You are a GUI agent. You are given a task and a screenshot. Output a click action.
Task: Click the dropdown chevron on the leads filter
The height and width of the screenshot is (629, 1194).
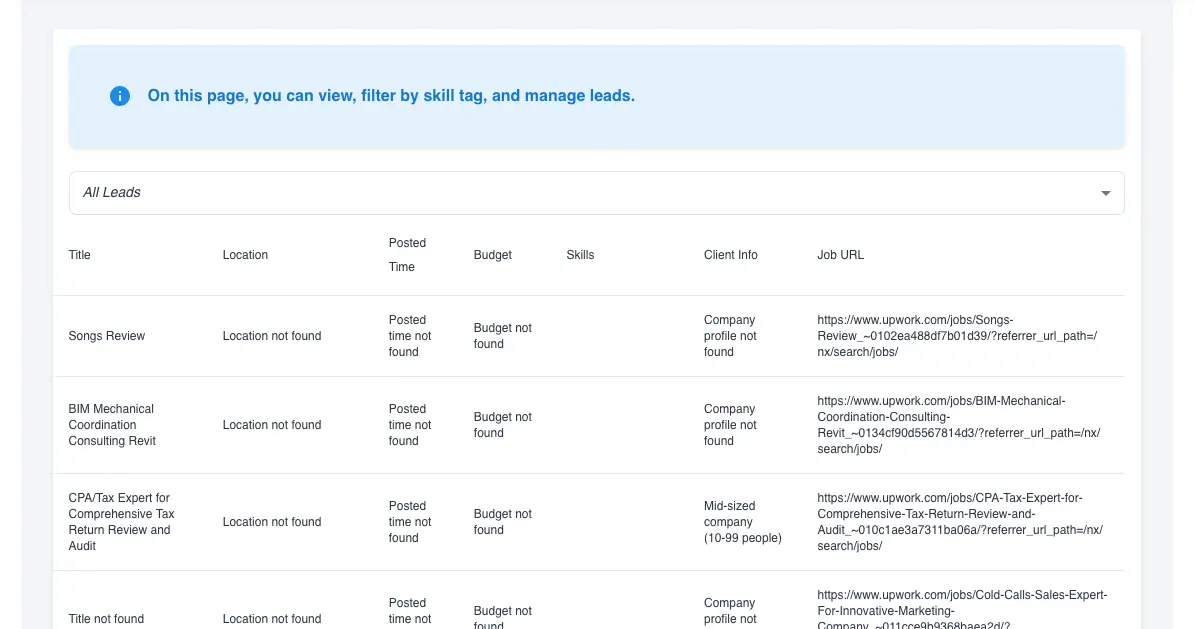pyautogui.click(x=1105, y=192)
